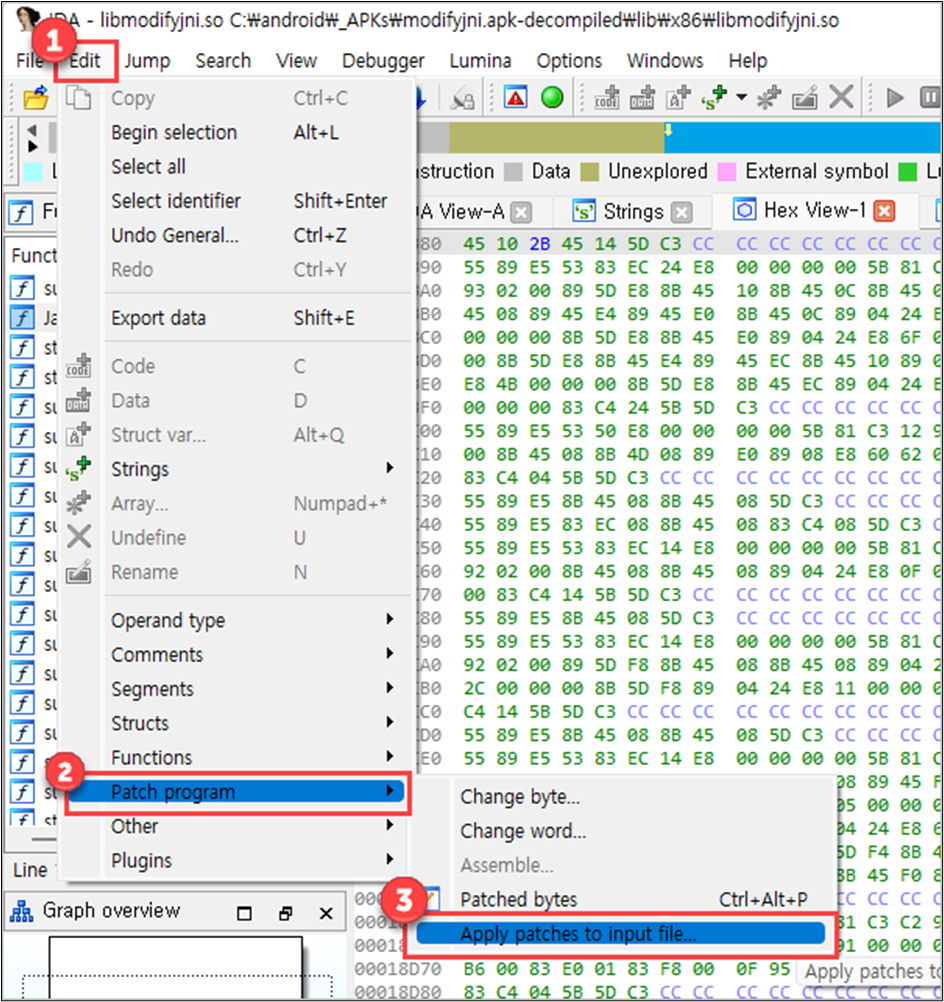
Task: Expand the Functions submenu
Action: [x=236, y=757]
